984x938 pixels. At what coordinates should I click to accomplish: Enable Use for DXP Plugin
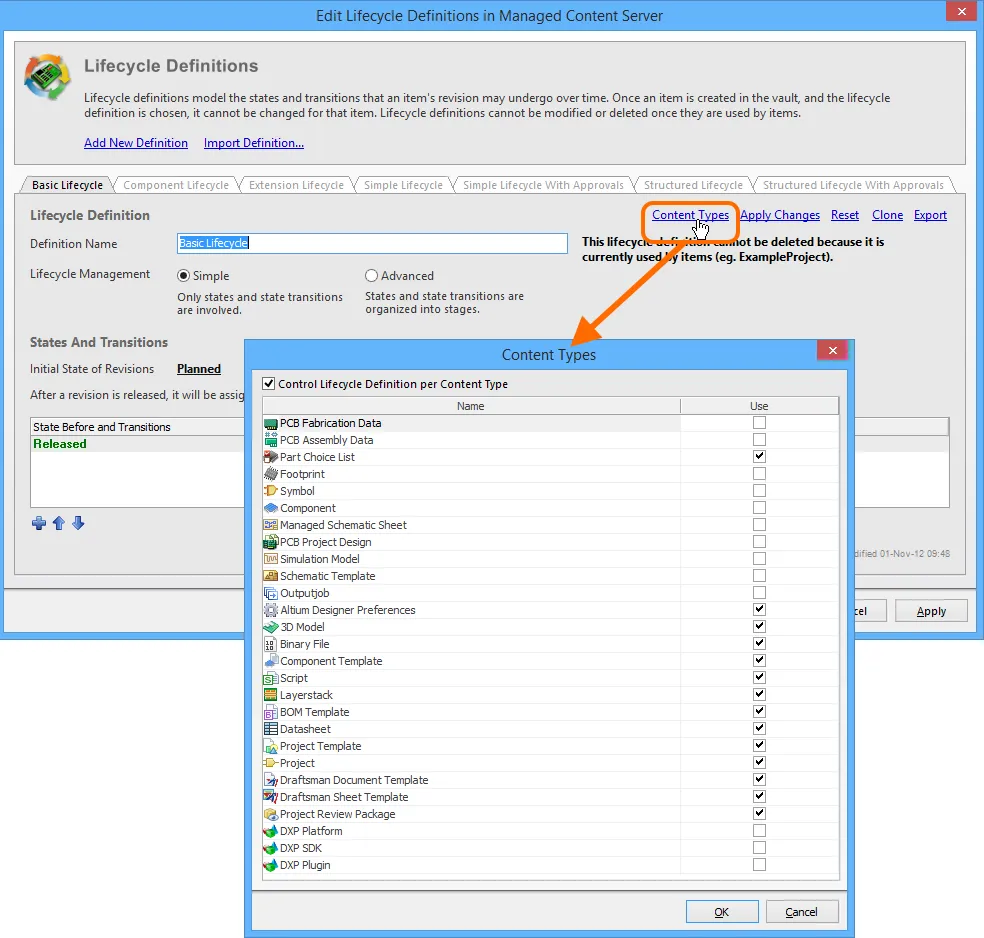tap(759, 865)
